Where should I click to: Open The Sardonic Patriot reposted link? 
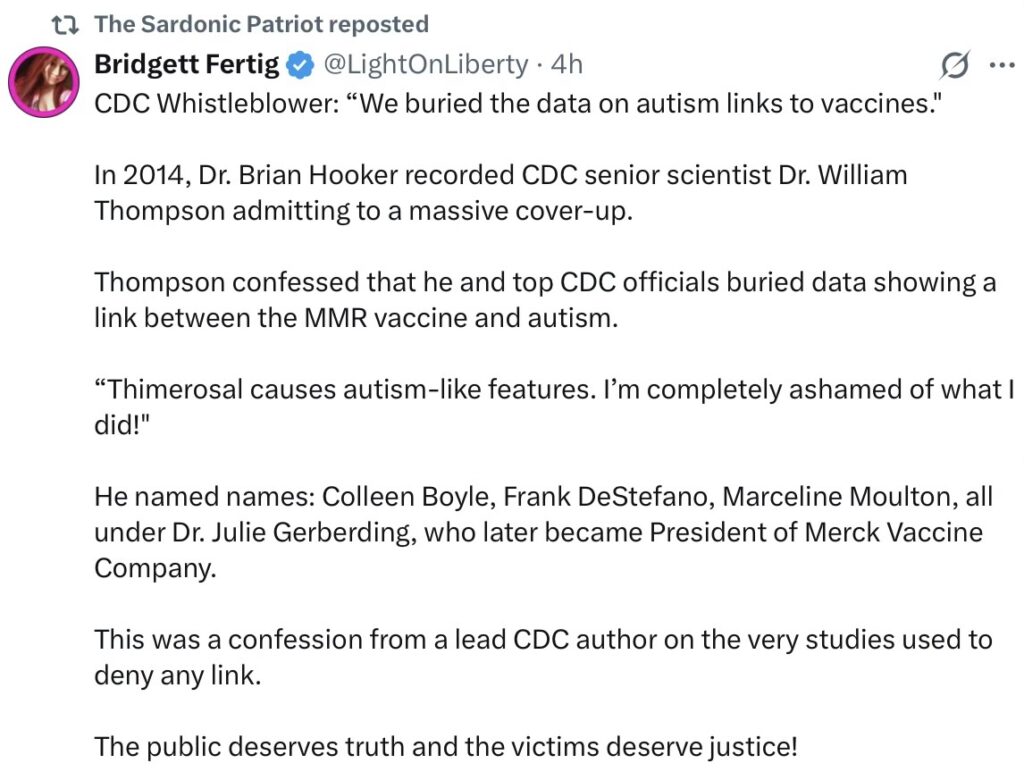[x=261, y=24]
